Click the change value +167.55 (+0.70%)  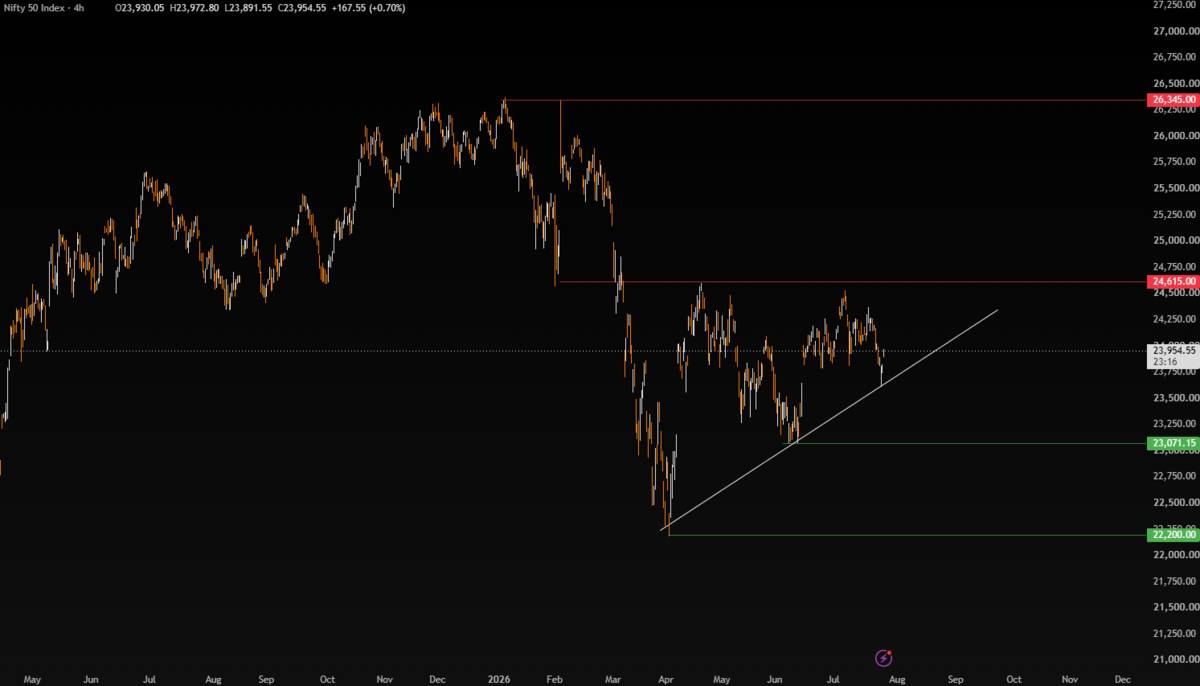(368, 7)
